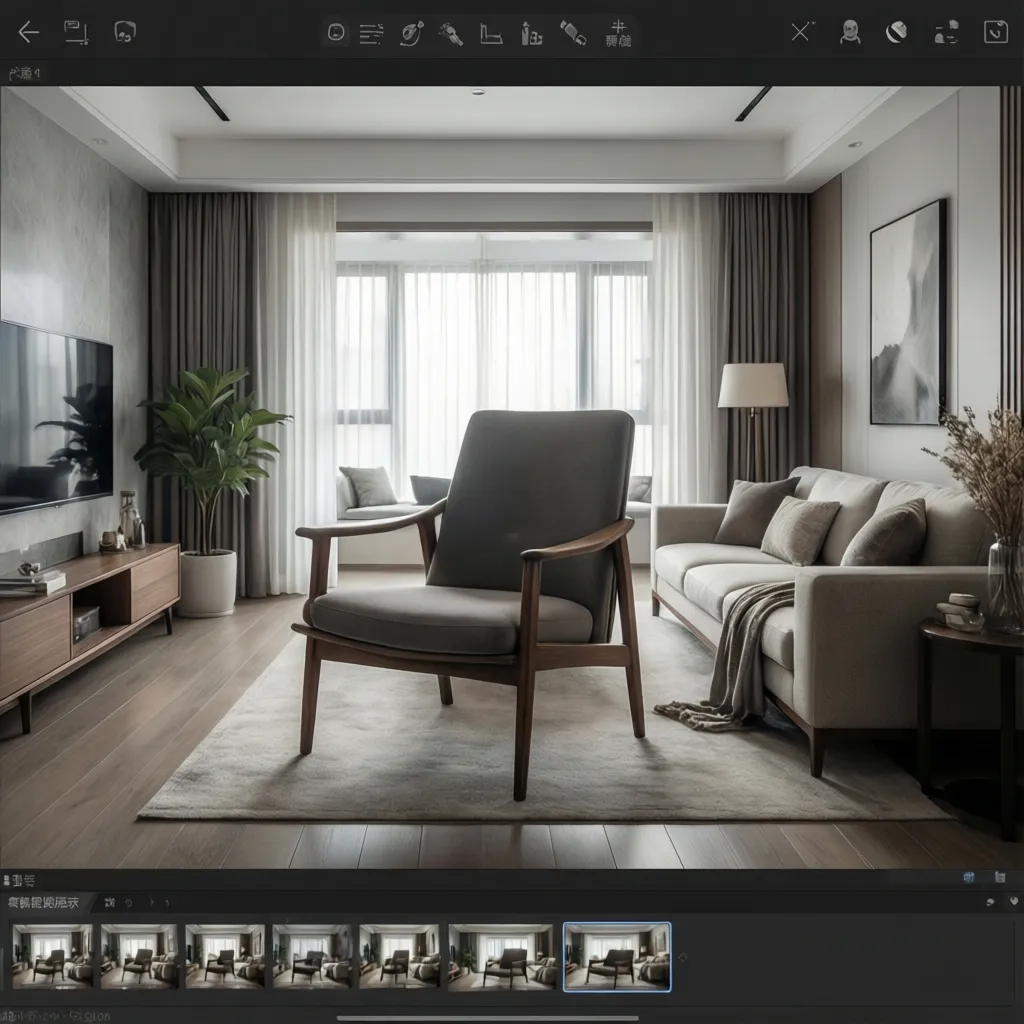The height and width of the screenshot is (1024, 1024).
Task: Open the crop and rotate tool
Action: coord(492,33)
